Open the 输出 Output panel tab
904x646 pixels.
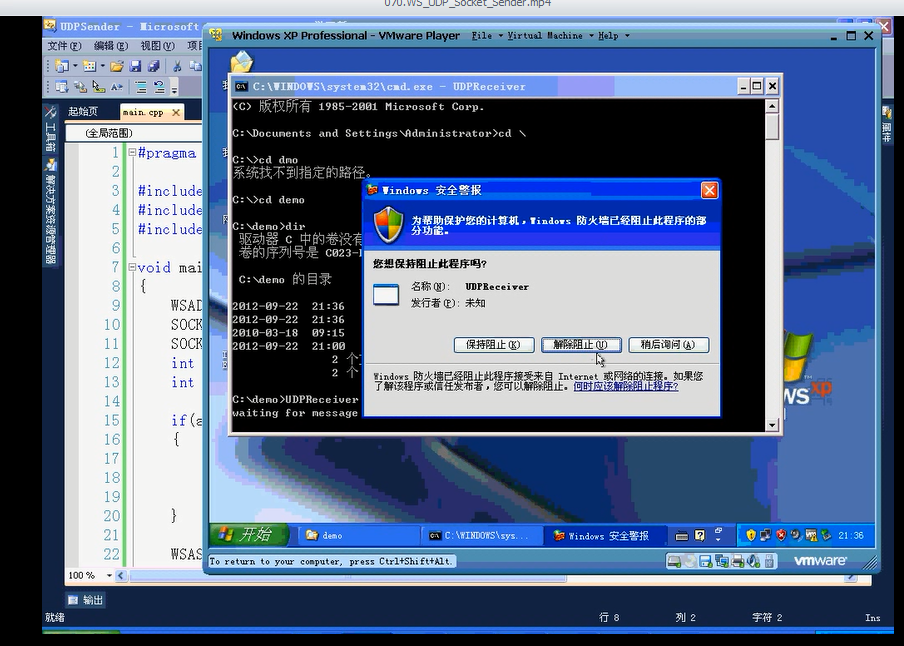click(x=85, y=600)
